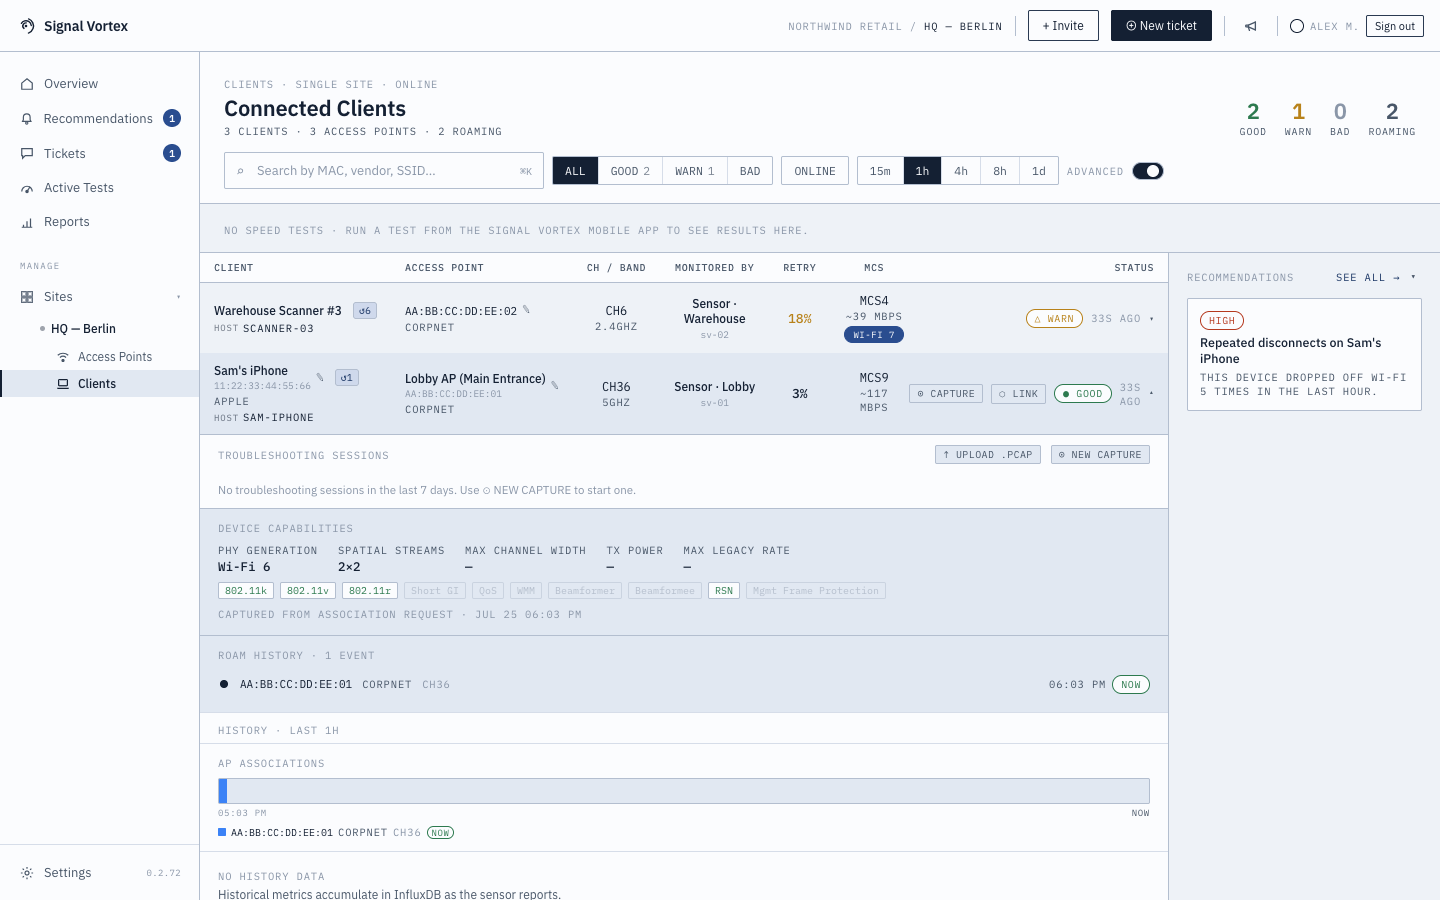Upload a .PCAP file
The width and height of the screenshot is (1440, 900).
[988, 455]
